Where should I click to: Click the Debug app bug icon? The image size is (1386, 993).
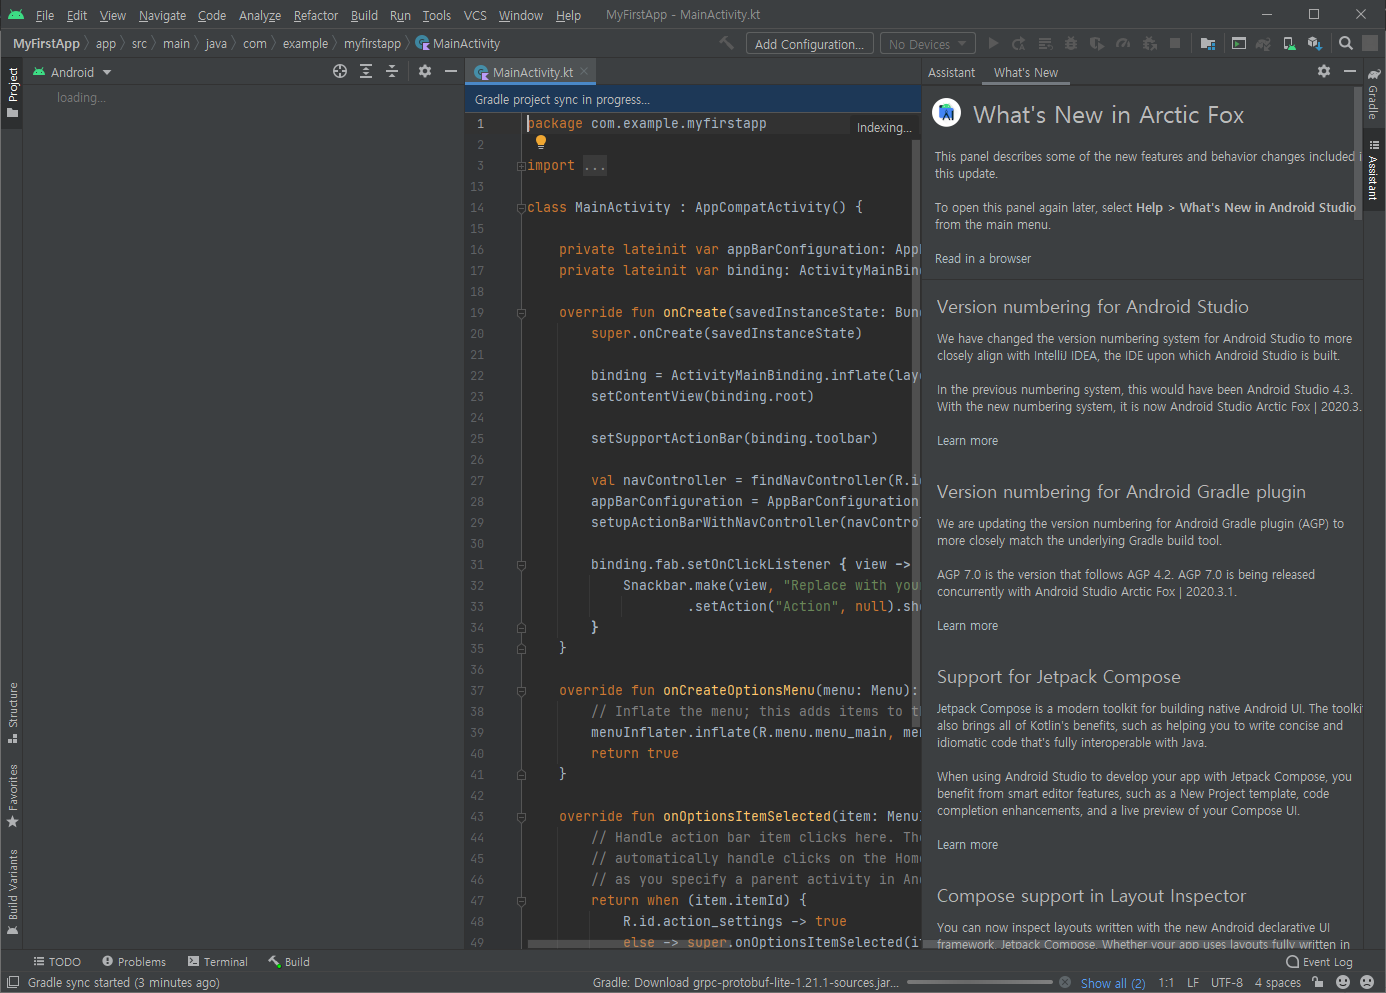(x=1071, y=43)
